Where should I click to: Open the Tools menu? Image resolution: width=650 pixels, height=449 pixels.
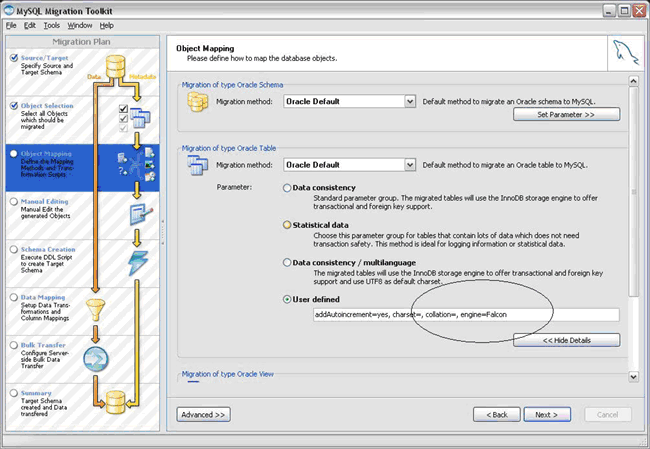coord(52,26)
